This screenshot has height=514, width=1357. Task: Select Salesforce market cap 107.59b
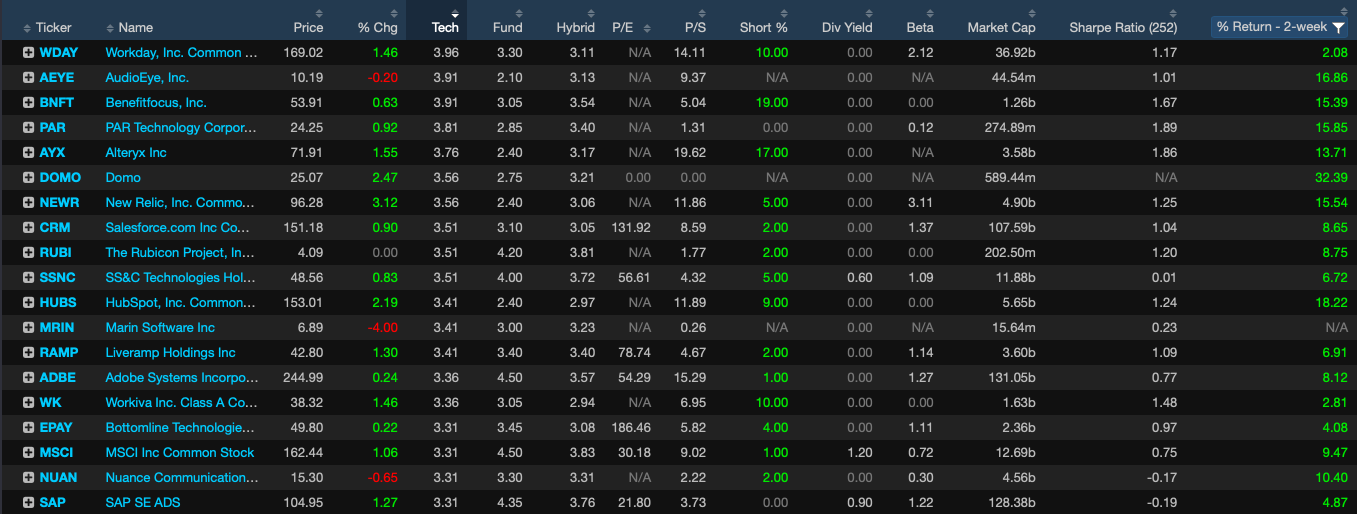coord(1012,227)
